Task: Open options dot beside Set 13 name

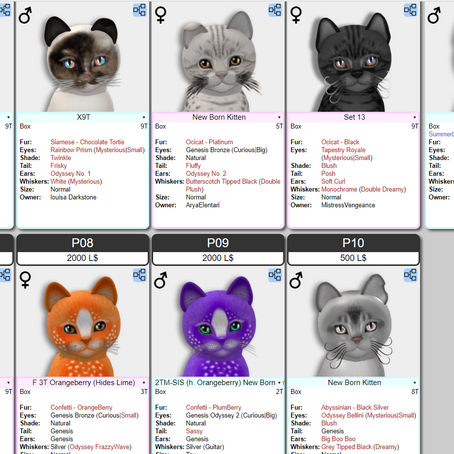Action: (x=414, y=117)
